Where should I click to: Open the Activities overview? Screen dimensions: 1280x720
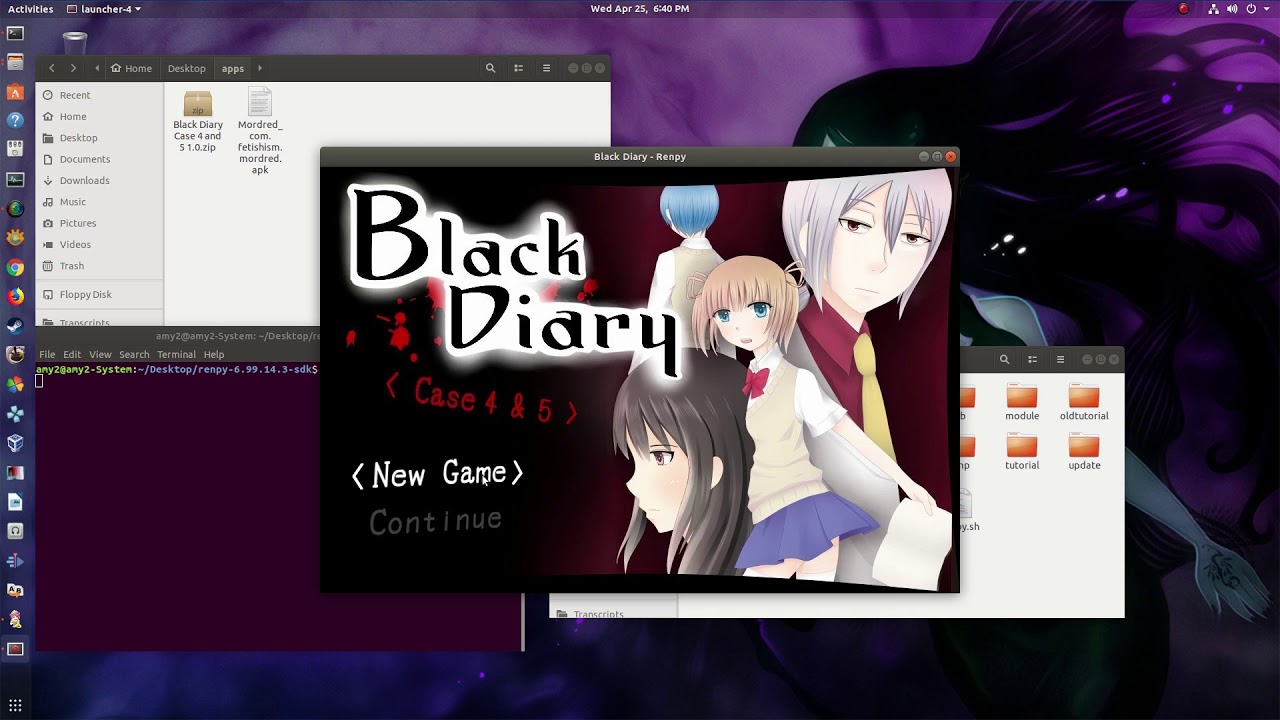(30, 9)
